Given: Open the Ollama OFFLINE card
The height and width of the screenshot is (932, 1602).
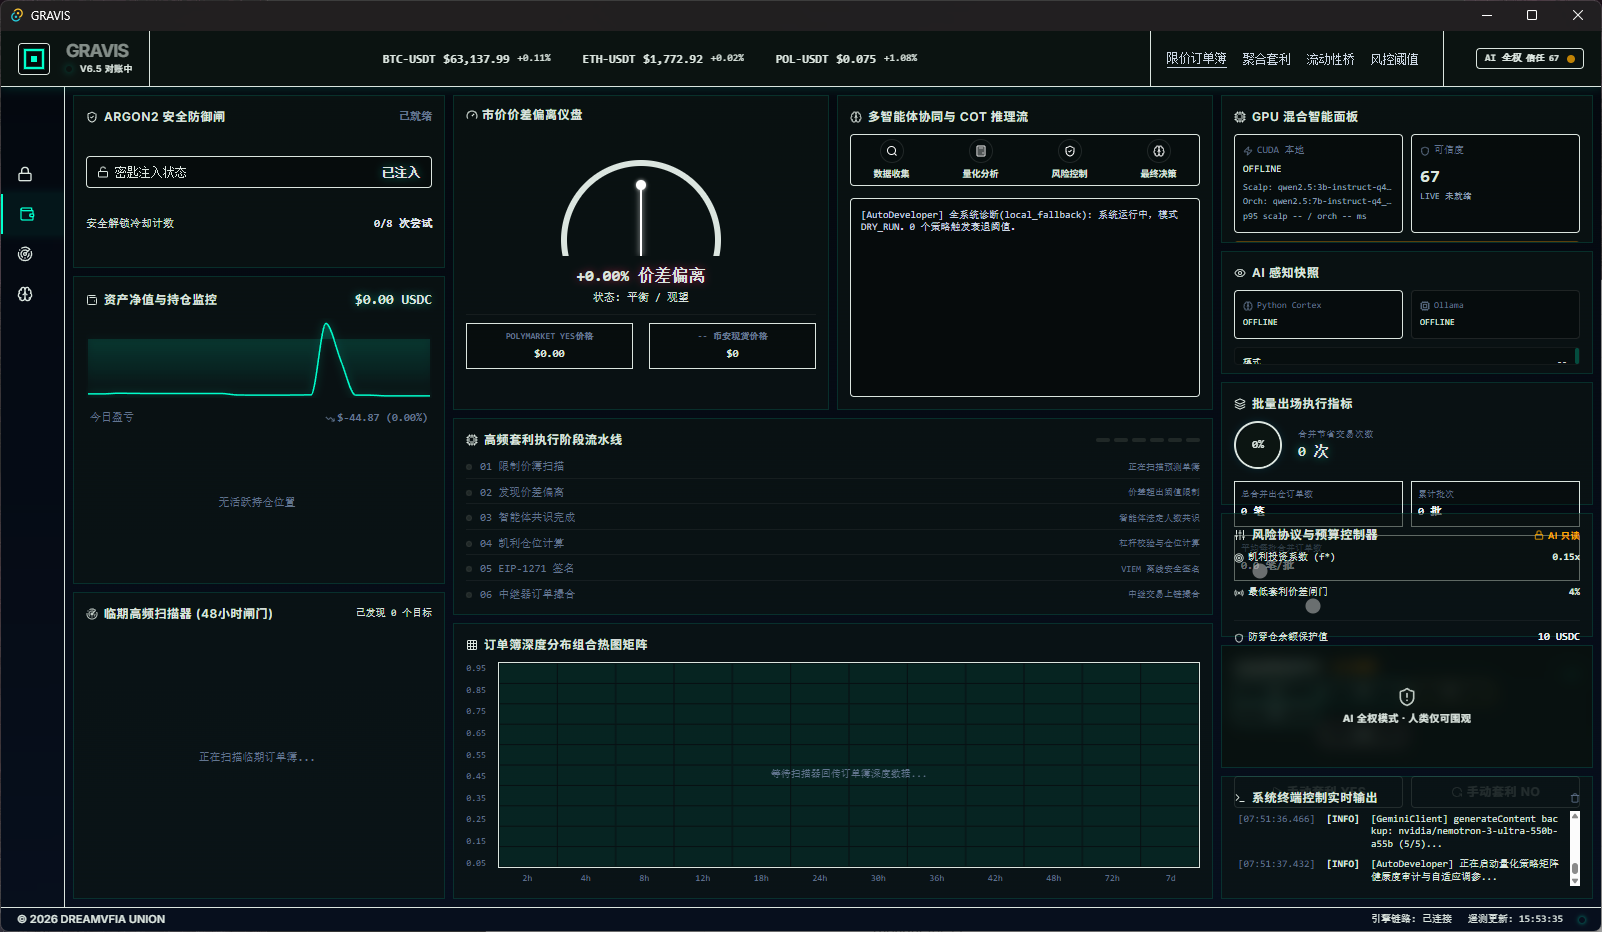Looking at the screenshot, I should [x=1495, y=314].
